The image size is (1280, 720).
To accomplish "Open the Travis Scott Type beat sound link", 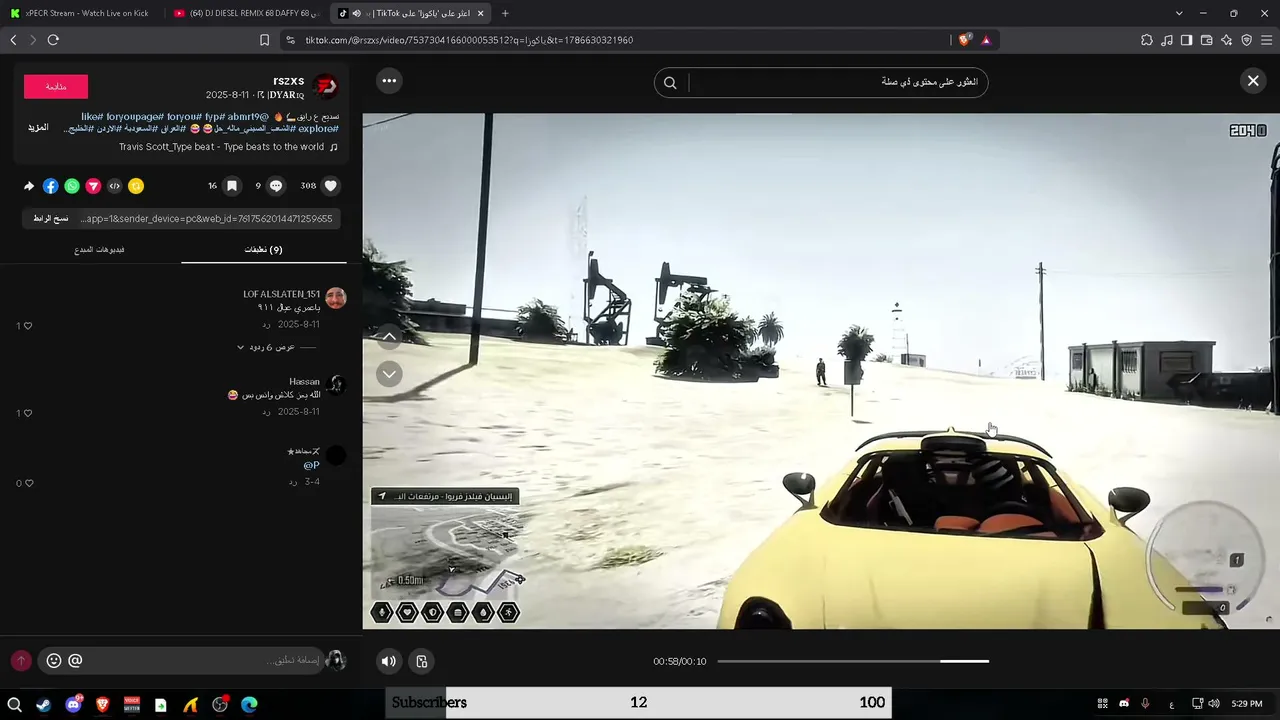I will click(x=228, y=147).
